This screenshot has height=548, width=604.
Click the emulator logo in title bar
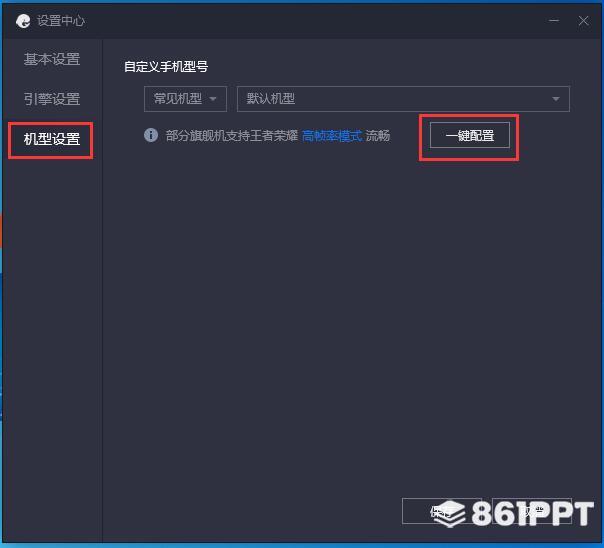point(23,21)
